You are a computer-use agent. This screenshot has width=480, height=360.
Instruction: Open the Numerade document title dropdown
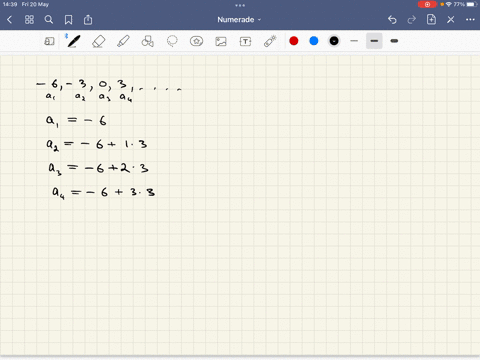239,20
